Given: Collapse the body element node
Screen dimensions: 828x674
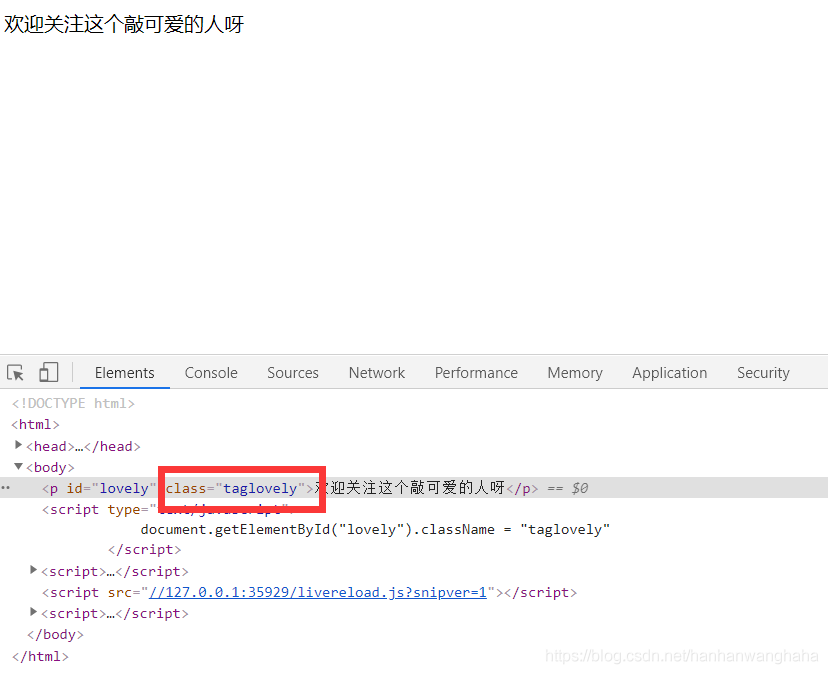Looking at the screenshot, I should click(18, 466).
